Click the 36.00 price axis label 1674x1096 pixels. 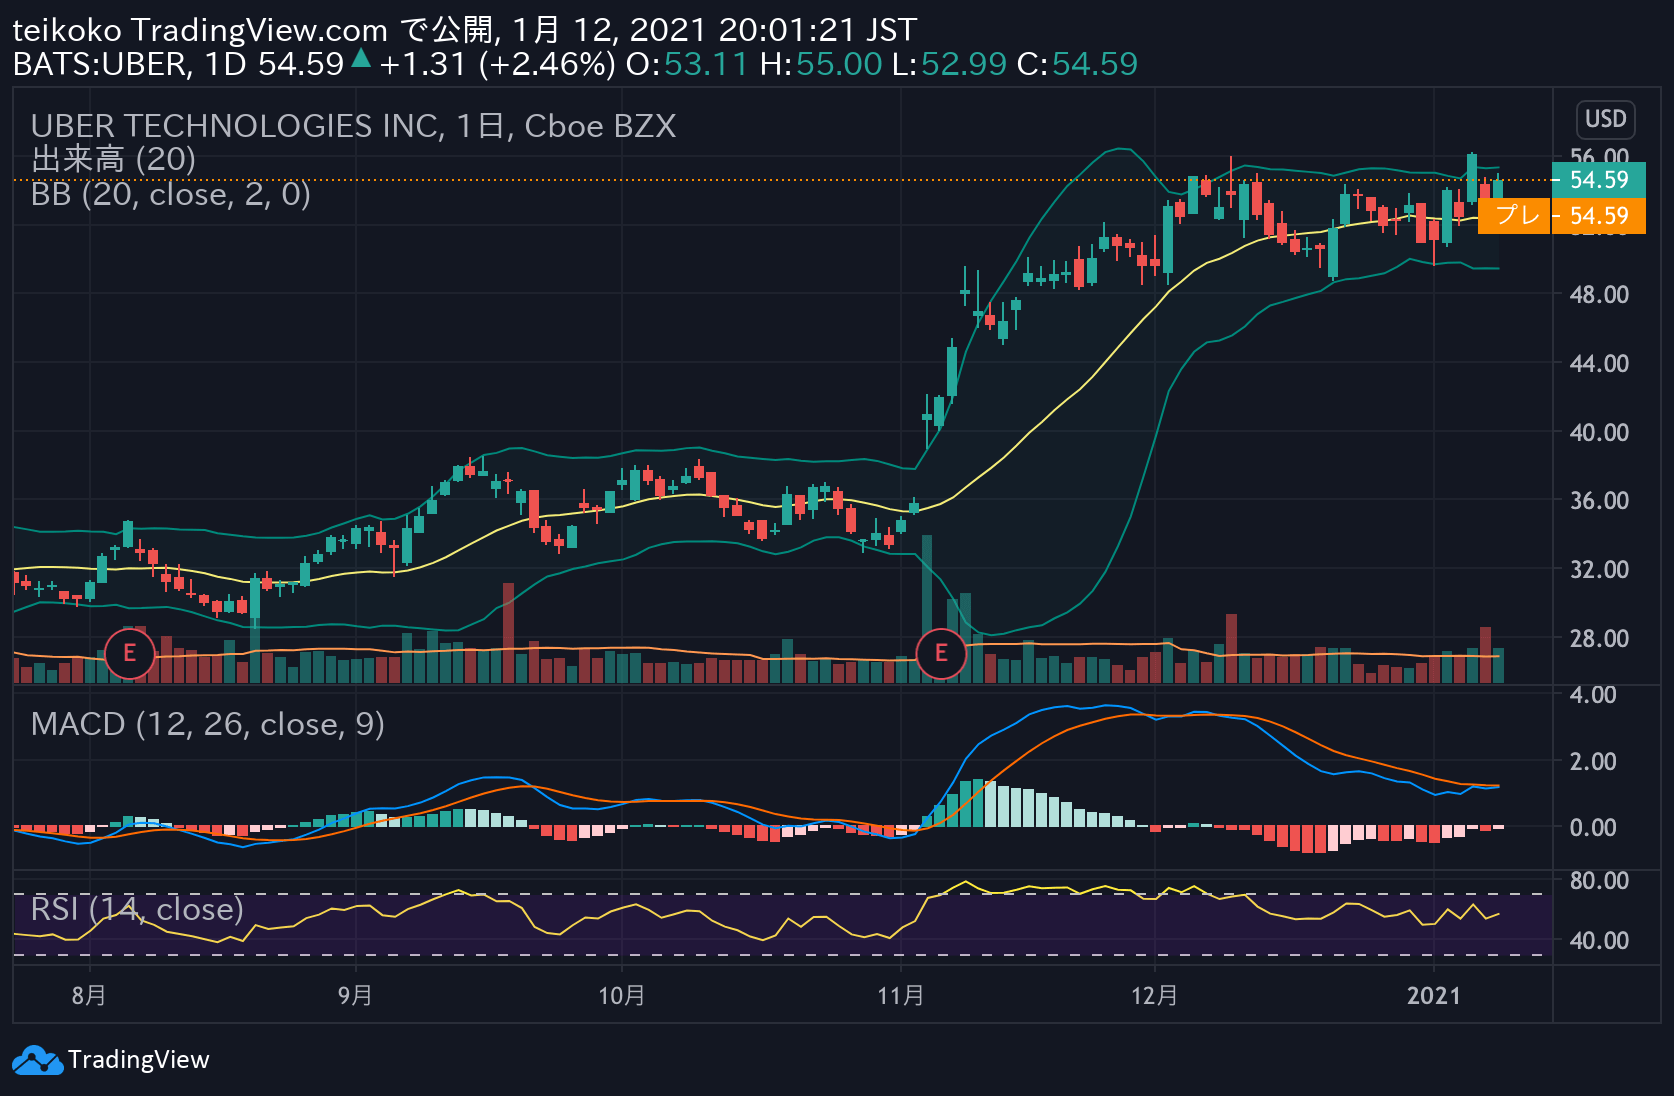click(1599, 501)
